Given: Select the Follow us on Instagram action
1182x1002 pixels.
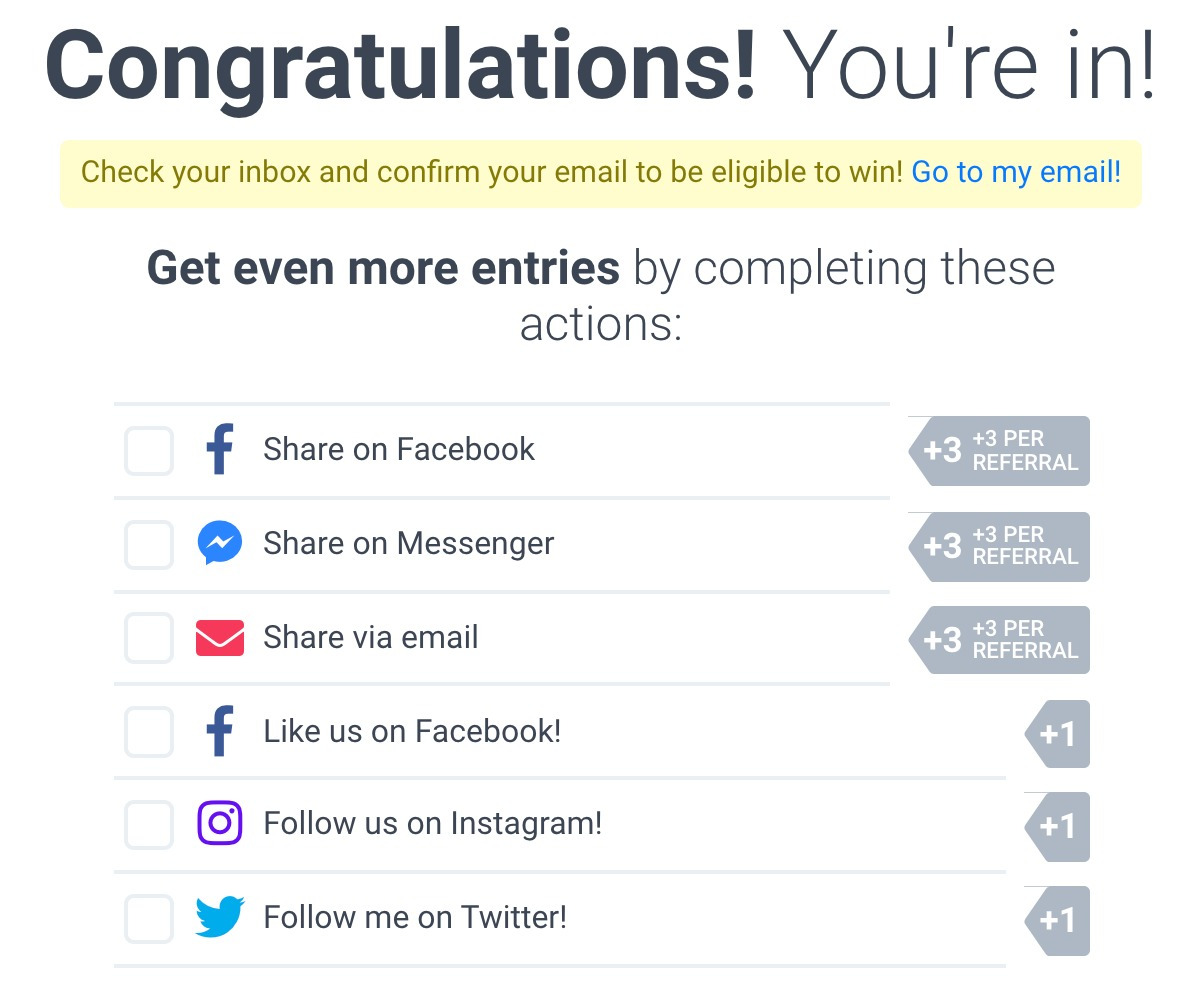Looking at the screenshot, I should [432, 823].
